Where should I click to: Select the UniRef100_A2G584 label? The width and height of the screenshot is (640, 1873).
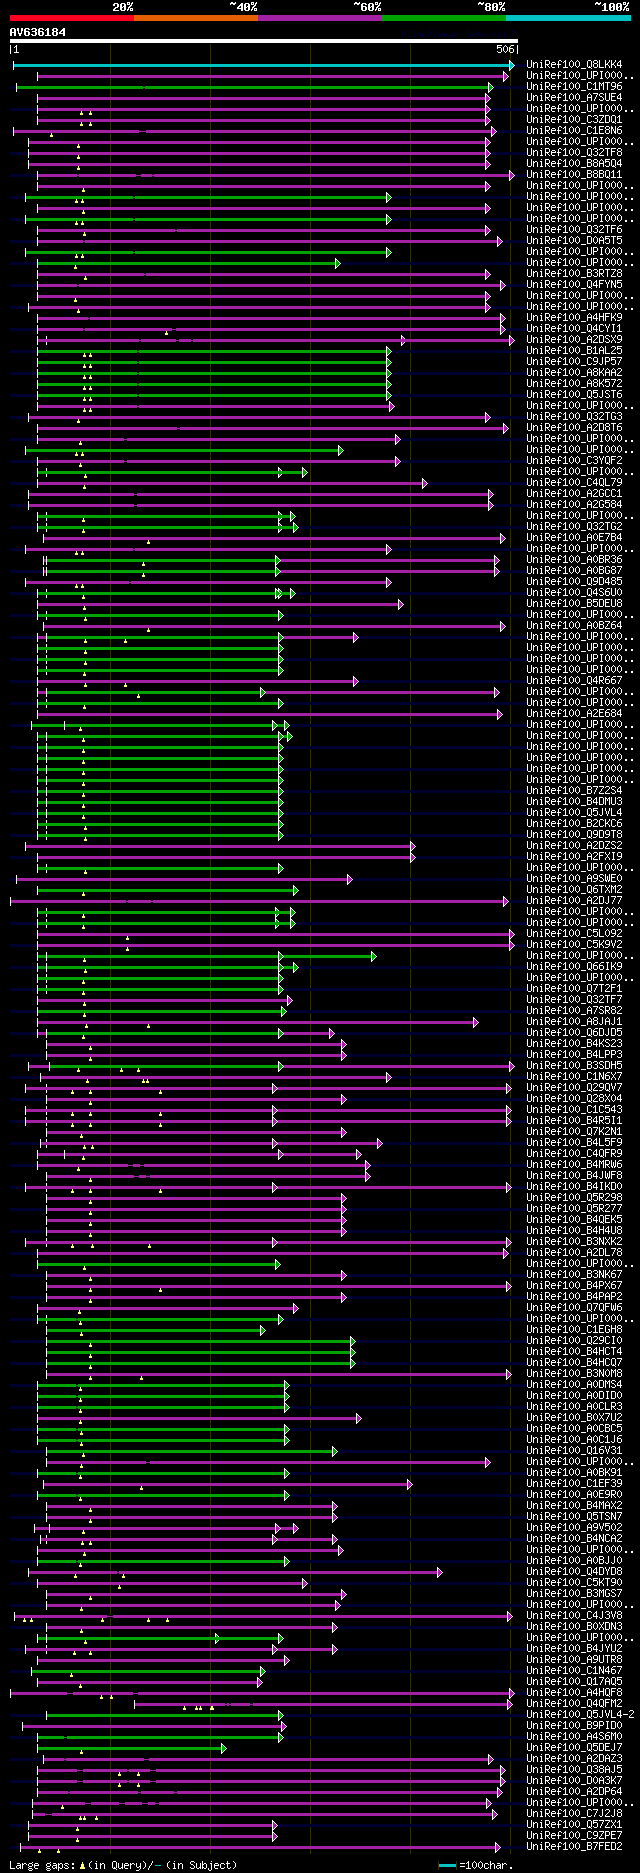(x=574, y=505)
